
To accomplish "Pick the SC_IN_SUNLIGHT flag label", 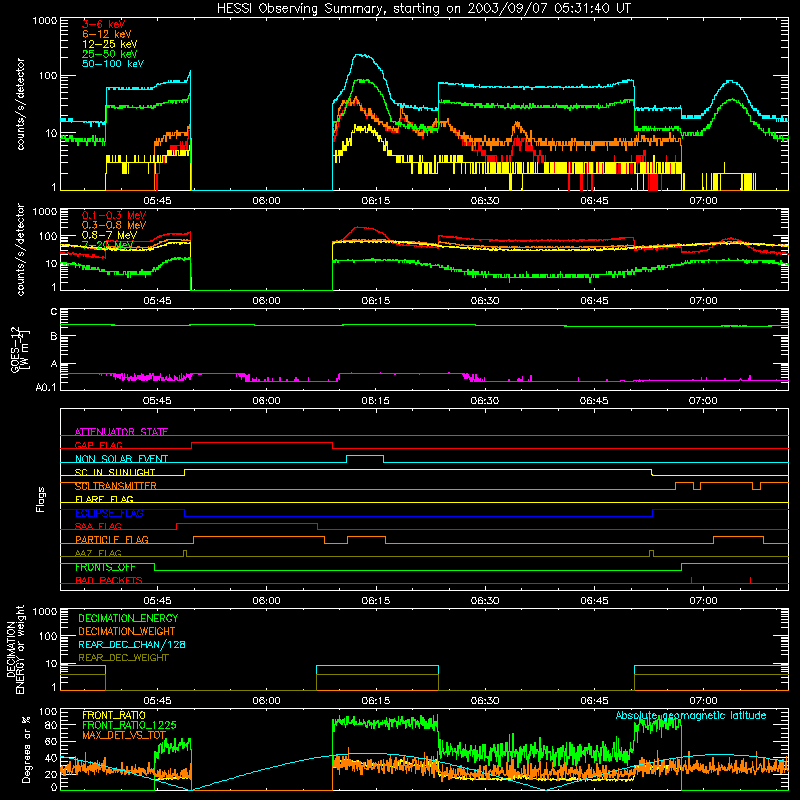I will click(x=115, y=472).
